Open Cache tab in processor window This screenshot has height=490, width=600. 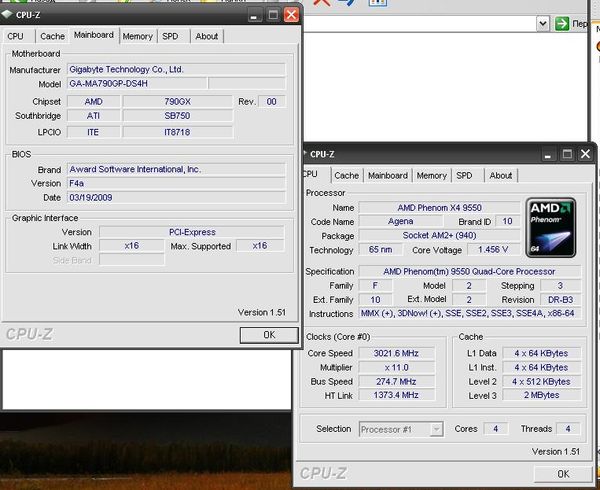pyautogui.click(x=347, y=176)
